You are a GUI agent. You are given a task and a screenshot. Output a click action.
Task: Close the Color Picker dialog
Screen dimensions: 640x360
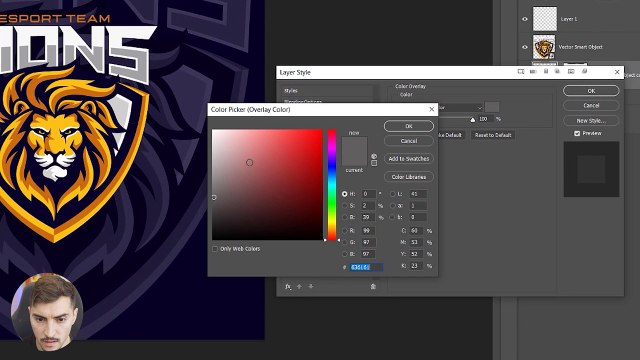coord(431,109)
